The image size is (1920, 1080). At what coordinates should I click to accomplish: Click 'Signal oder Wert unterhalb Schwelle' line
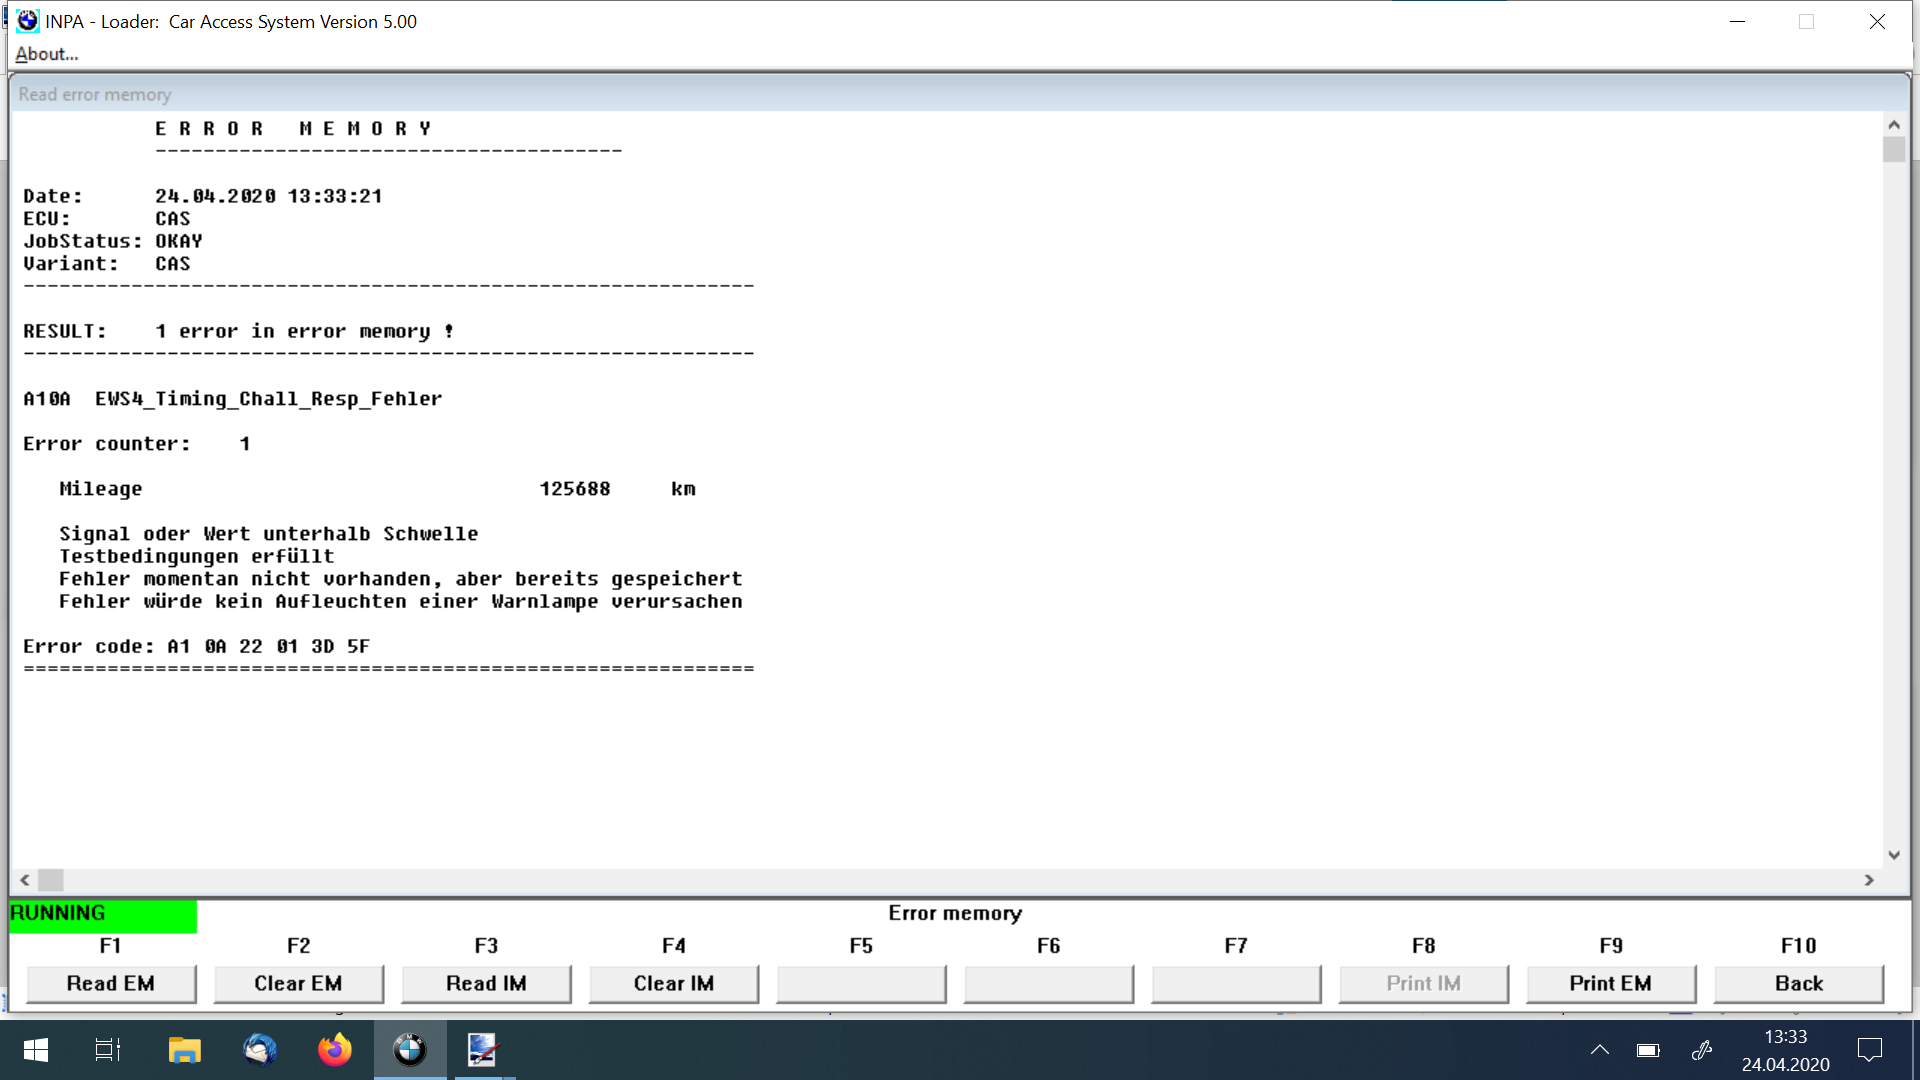(x=269, y=534)
